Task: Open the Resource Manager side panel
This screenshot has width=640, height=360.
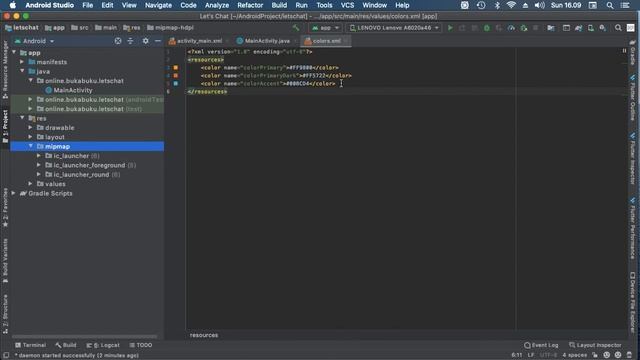Action: (5, 70)
